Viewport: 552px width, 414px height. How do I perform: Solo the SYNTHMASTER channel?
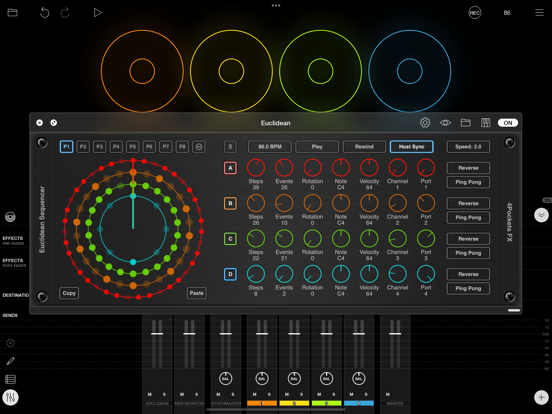pyautogui.click(x=233, y=394)
